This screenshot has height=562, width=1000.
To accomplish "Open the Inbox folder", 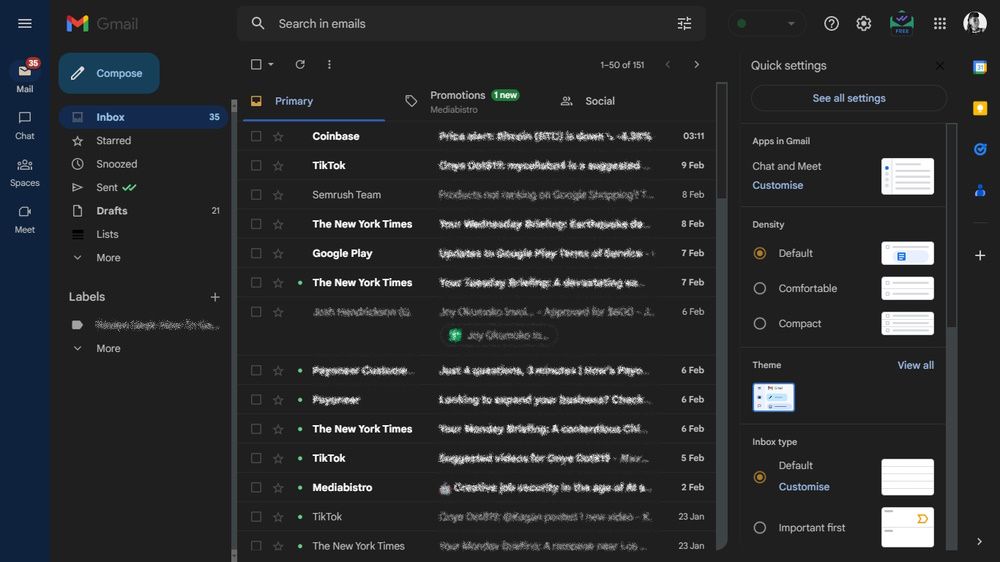I will (x=143, y=117).
